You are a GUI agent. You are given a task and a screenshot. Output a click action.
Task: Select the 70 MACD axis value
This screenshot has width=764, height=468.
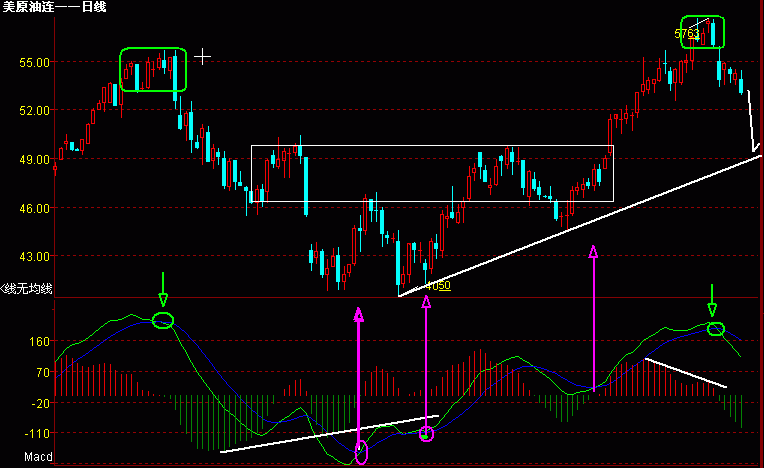43,373
